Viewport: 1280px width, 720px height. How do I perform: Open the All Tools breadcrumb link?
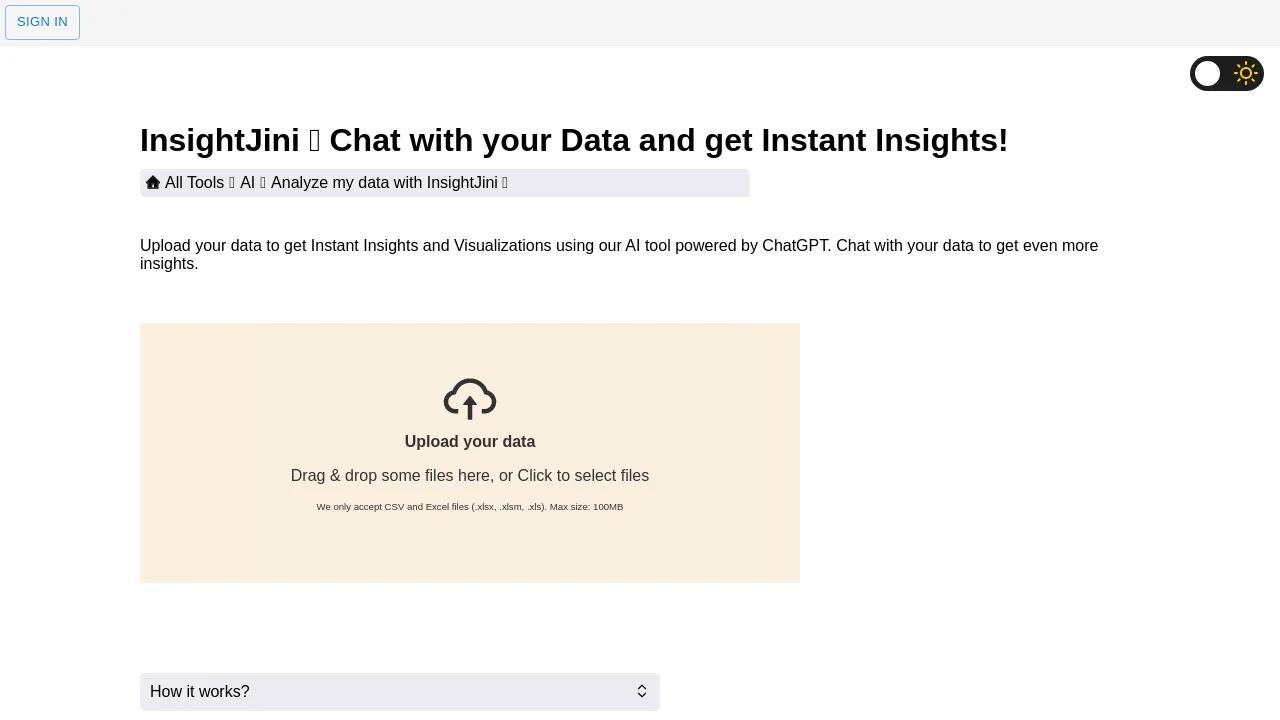pyautogui.click(x=194, y=183)
